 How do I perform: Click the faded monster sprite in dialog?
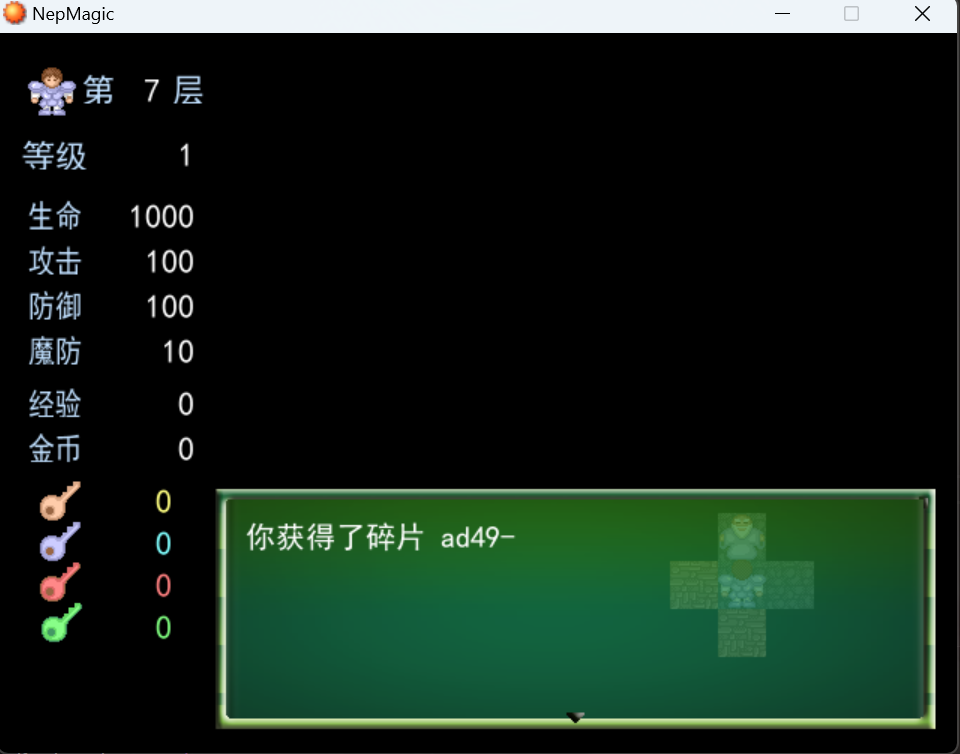click(741, 536)
